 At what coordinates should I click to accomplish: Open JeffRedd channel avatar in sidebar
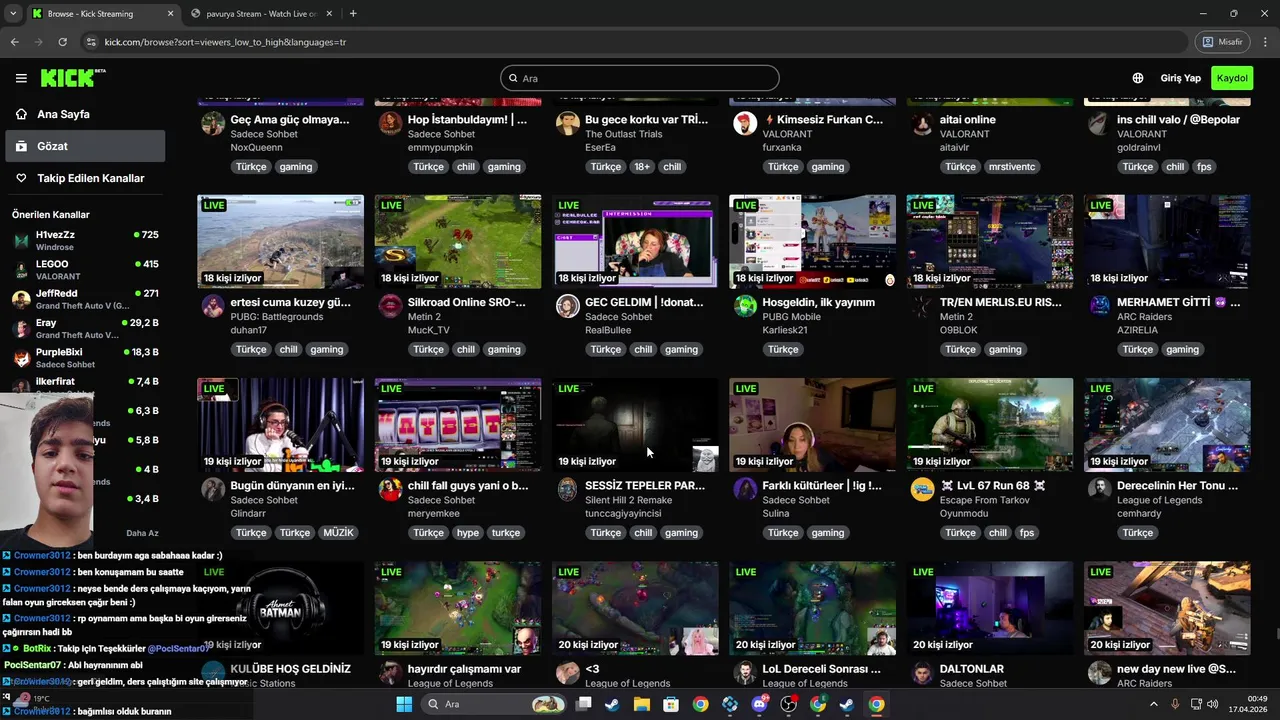(x=21, y=299)
